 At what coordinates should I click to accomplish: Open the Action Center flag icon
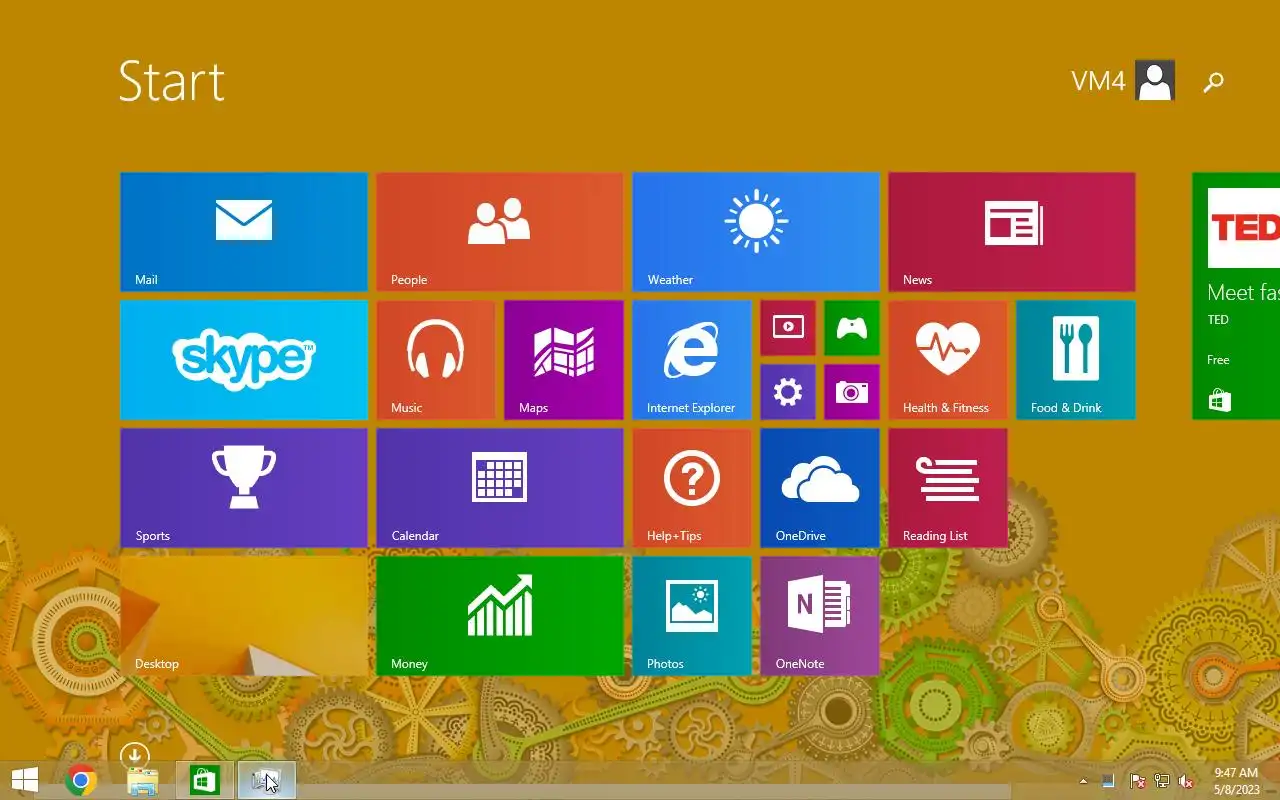1137,781
